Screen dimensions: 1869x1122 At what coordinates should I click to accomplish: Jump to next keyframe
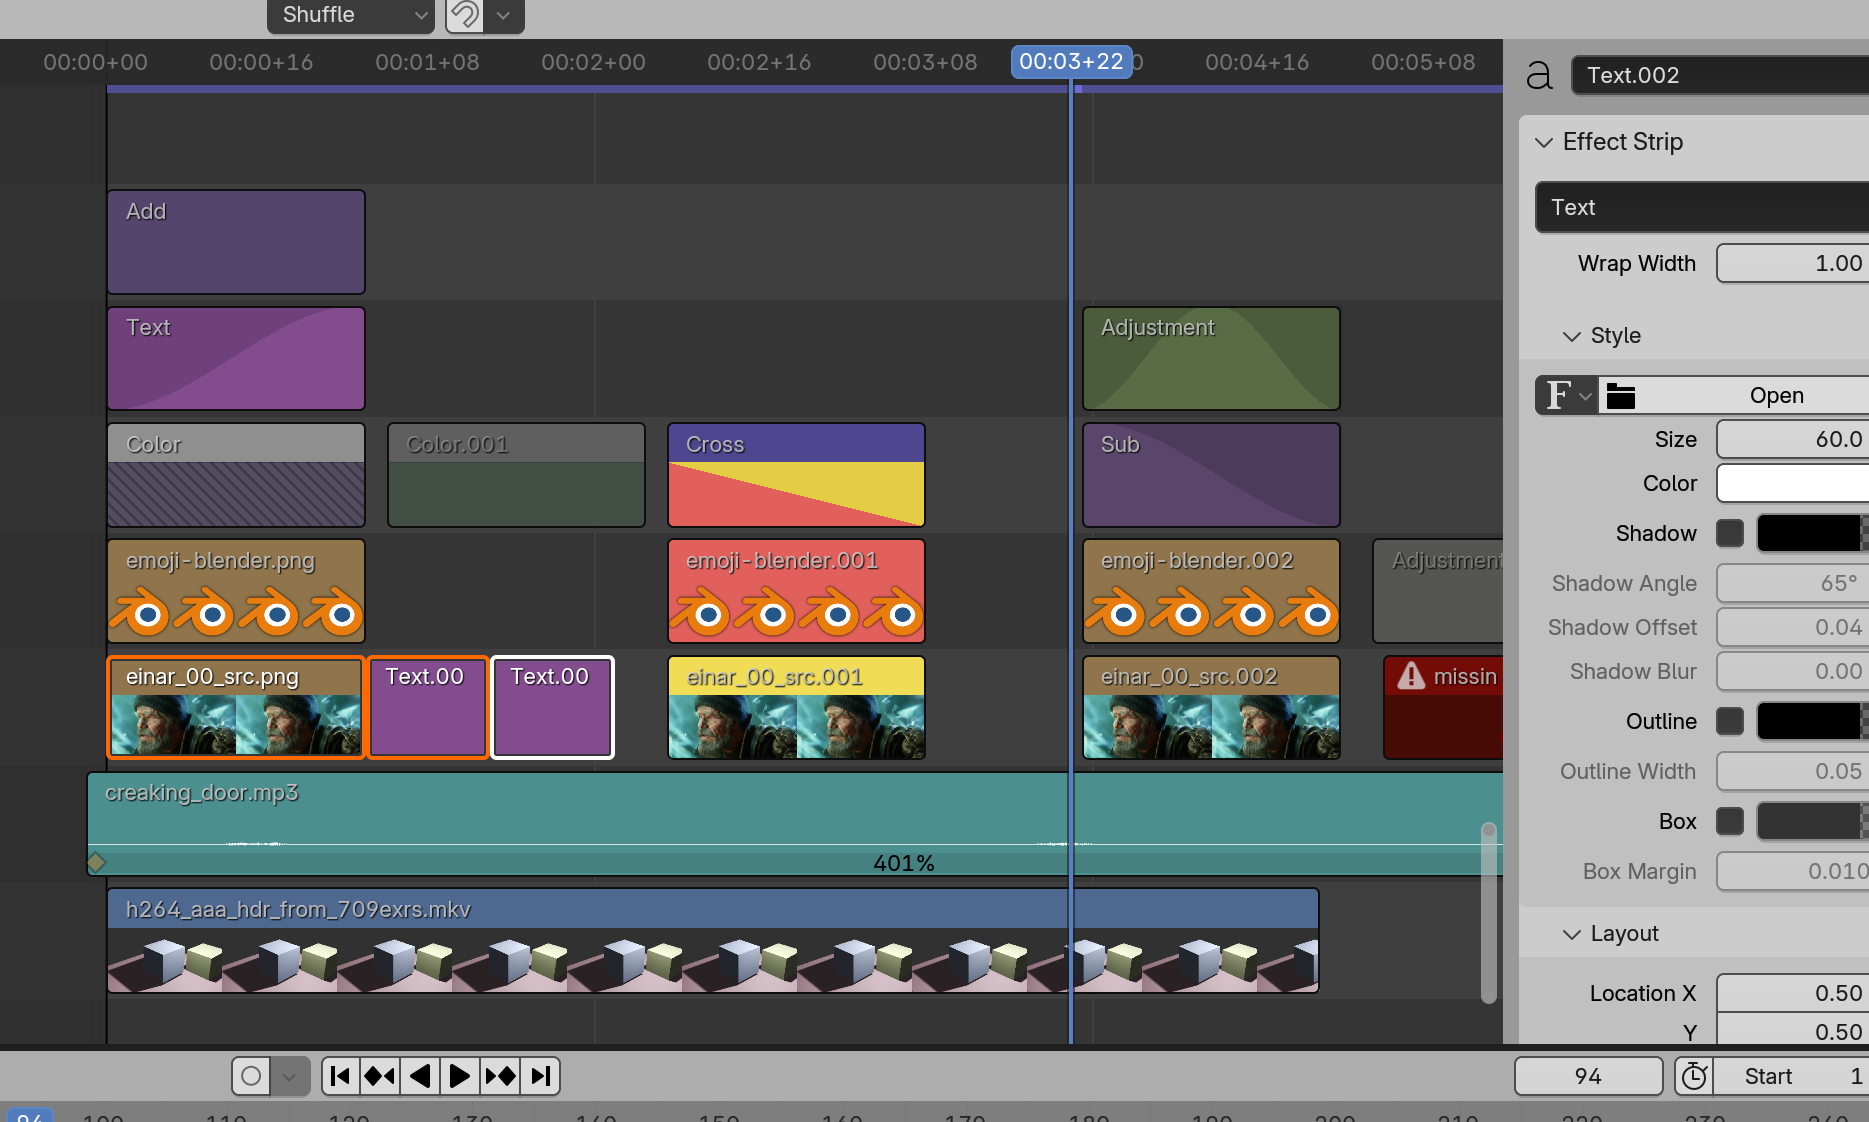tap(500, 1076)
